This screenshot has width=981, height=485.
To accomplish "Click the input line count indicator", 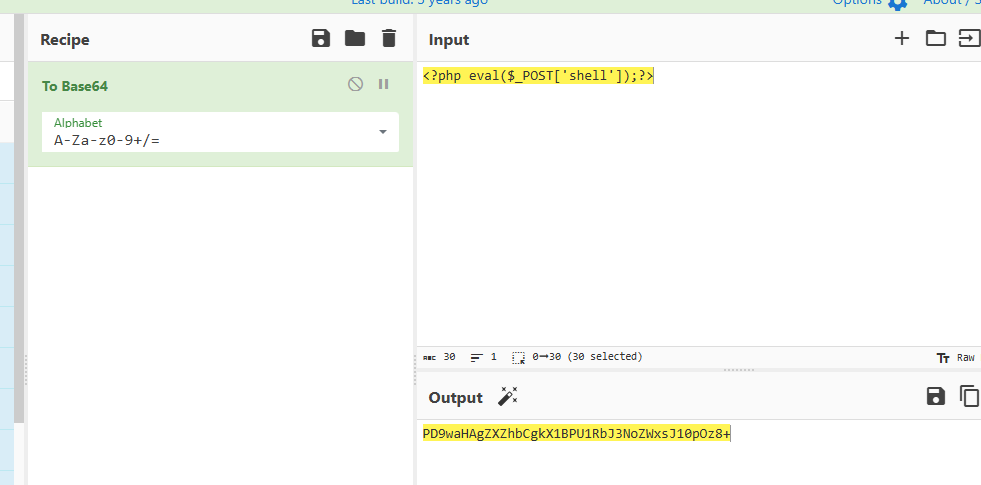I will point(484,357).
